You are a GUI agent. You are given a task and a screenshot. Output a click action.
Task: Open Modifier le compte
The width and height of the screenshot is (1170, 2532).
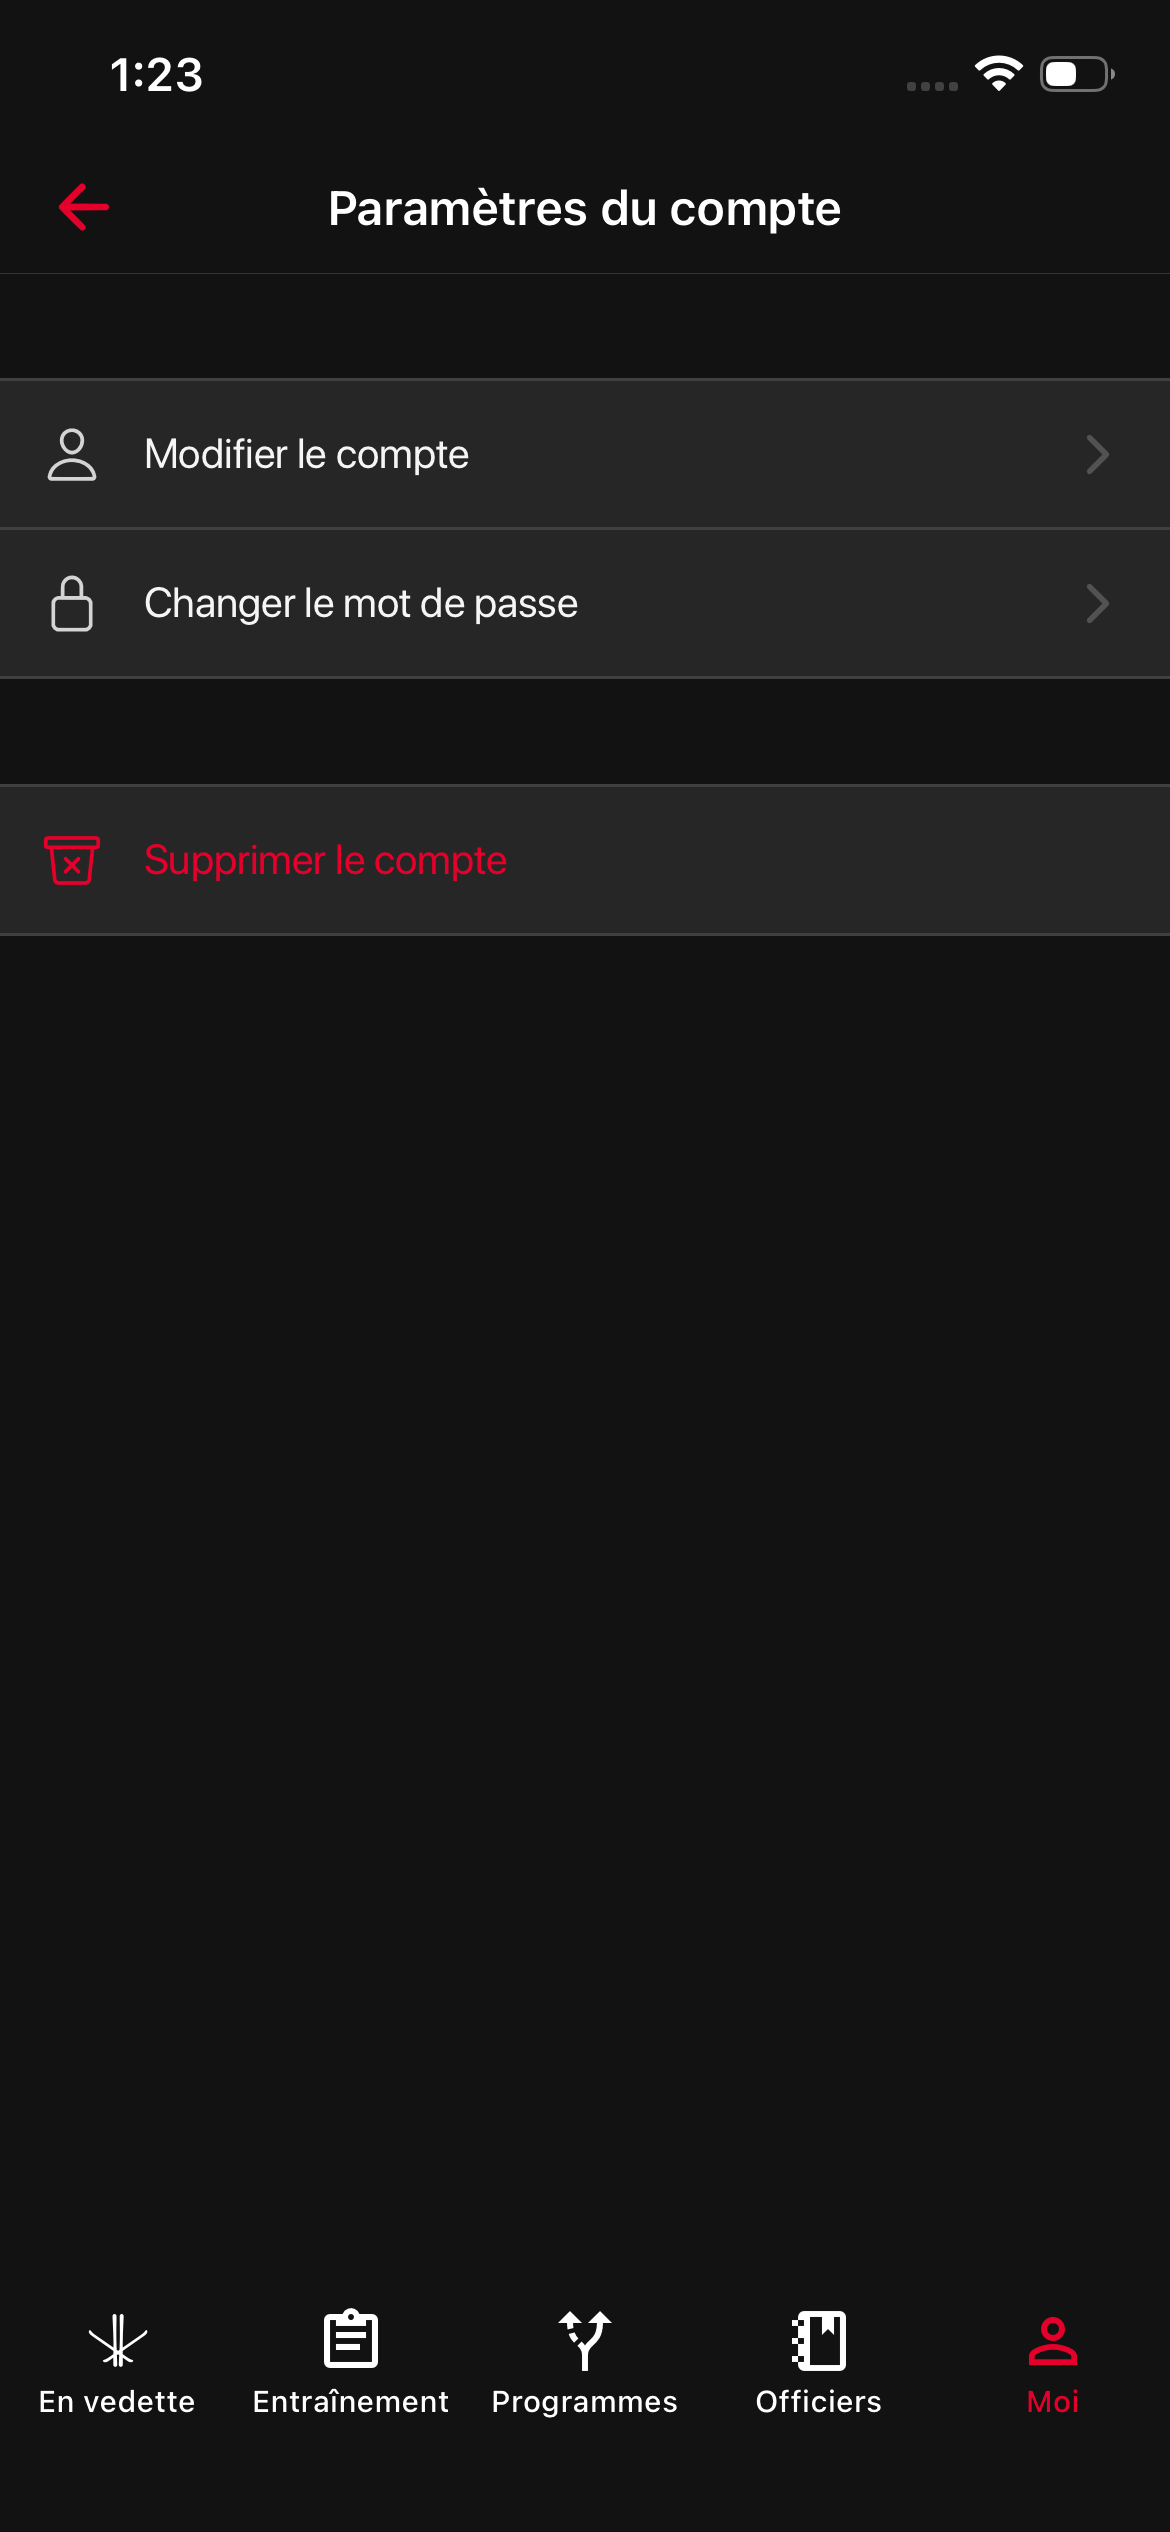pos(585,454)
